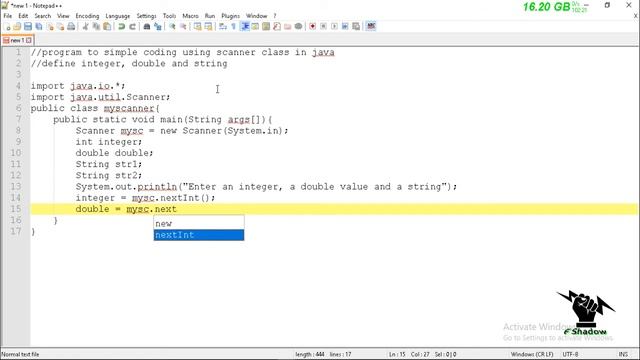Click the 'UTF-8' encoding status entry

pyautogui.click(x=570, y=354)
